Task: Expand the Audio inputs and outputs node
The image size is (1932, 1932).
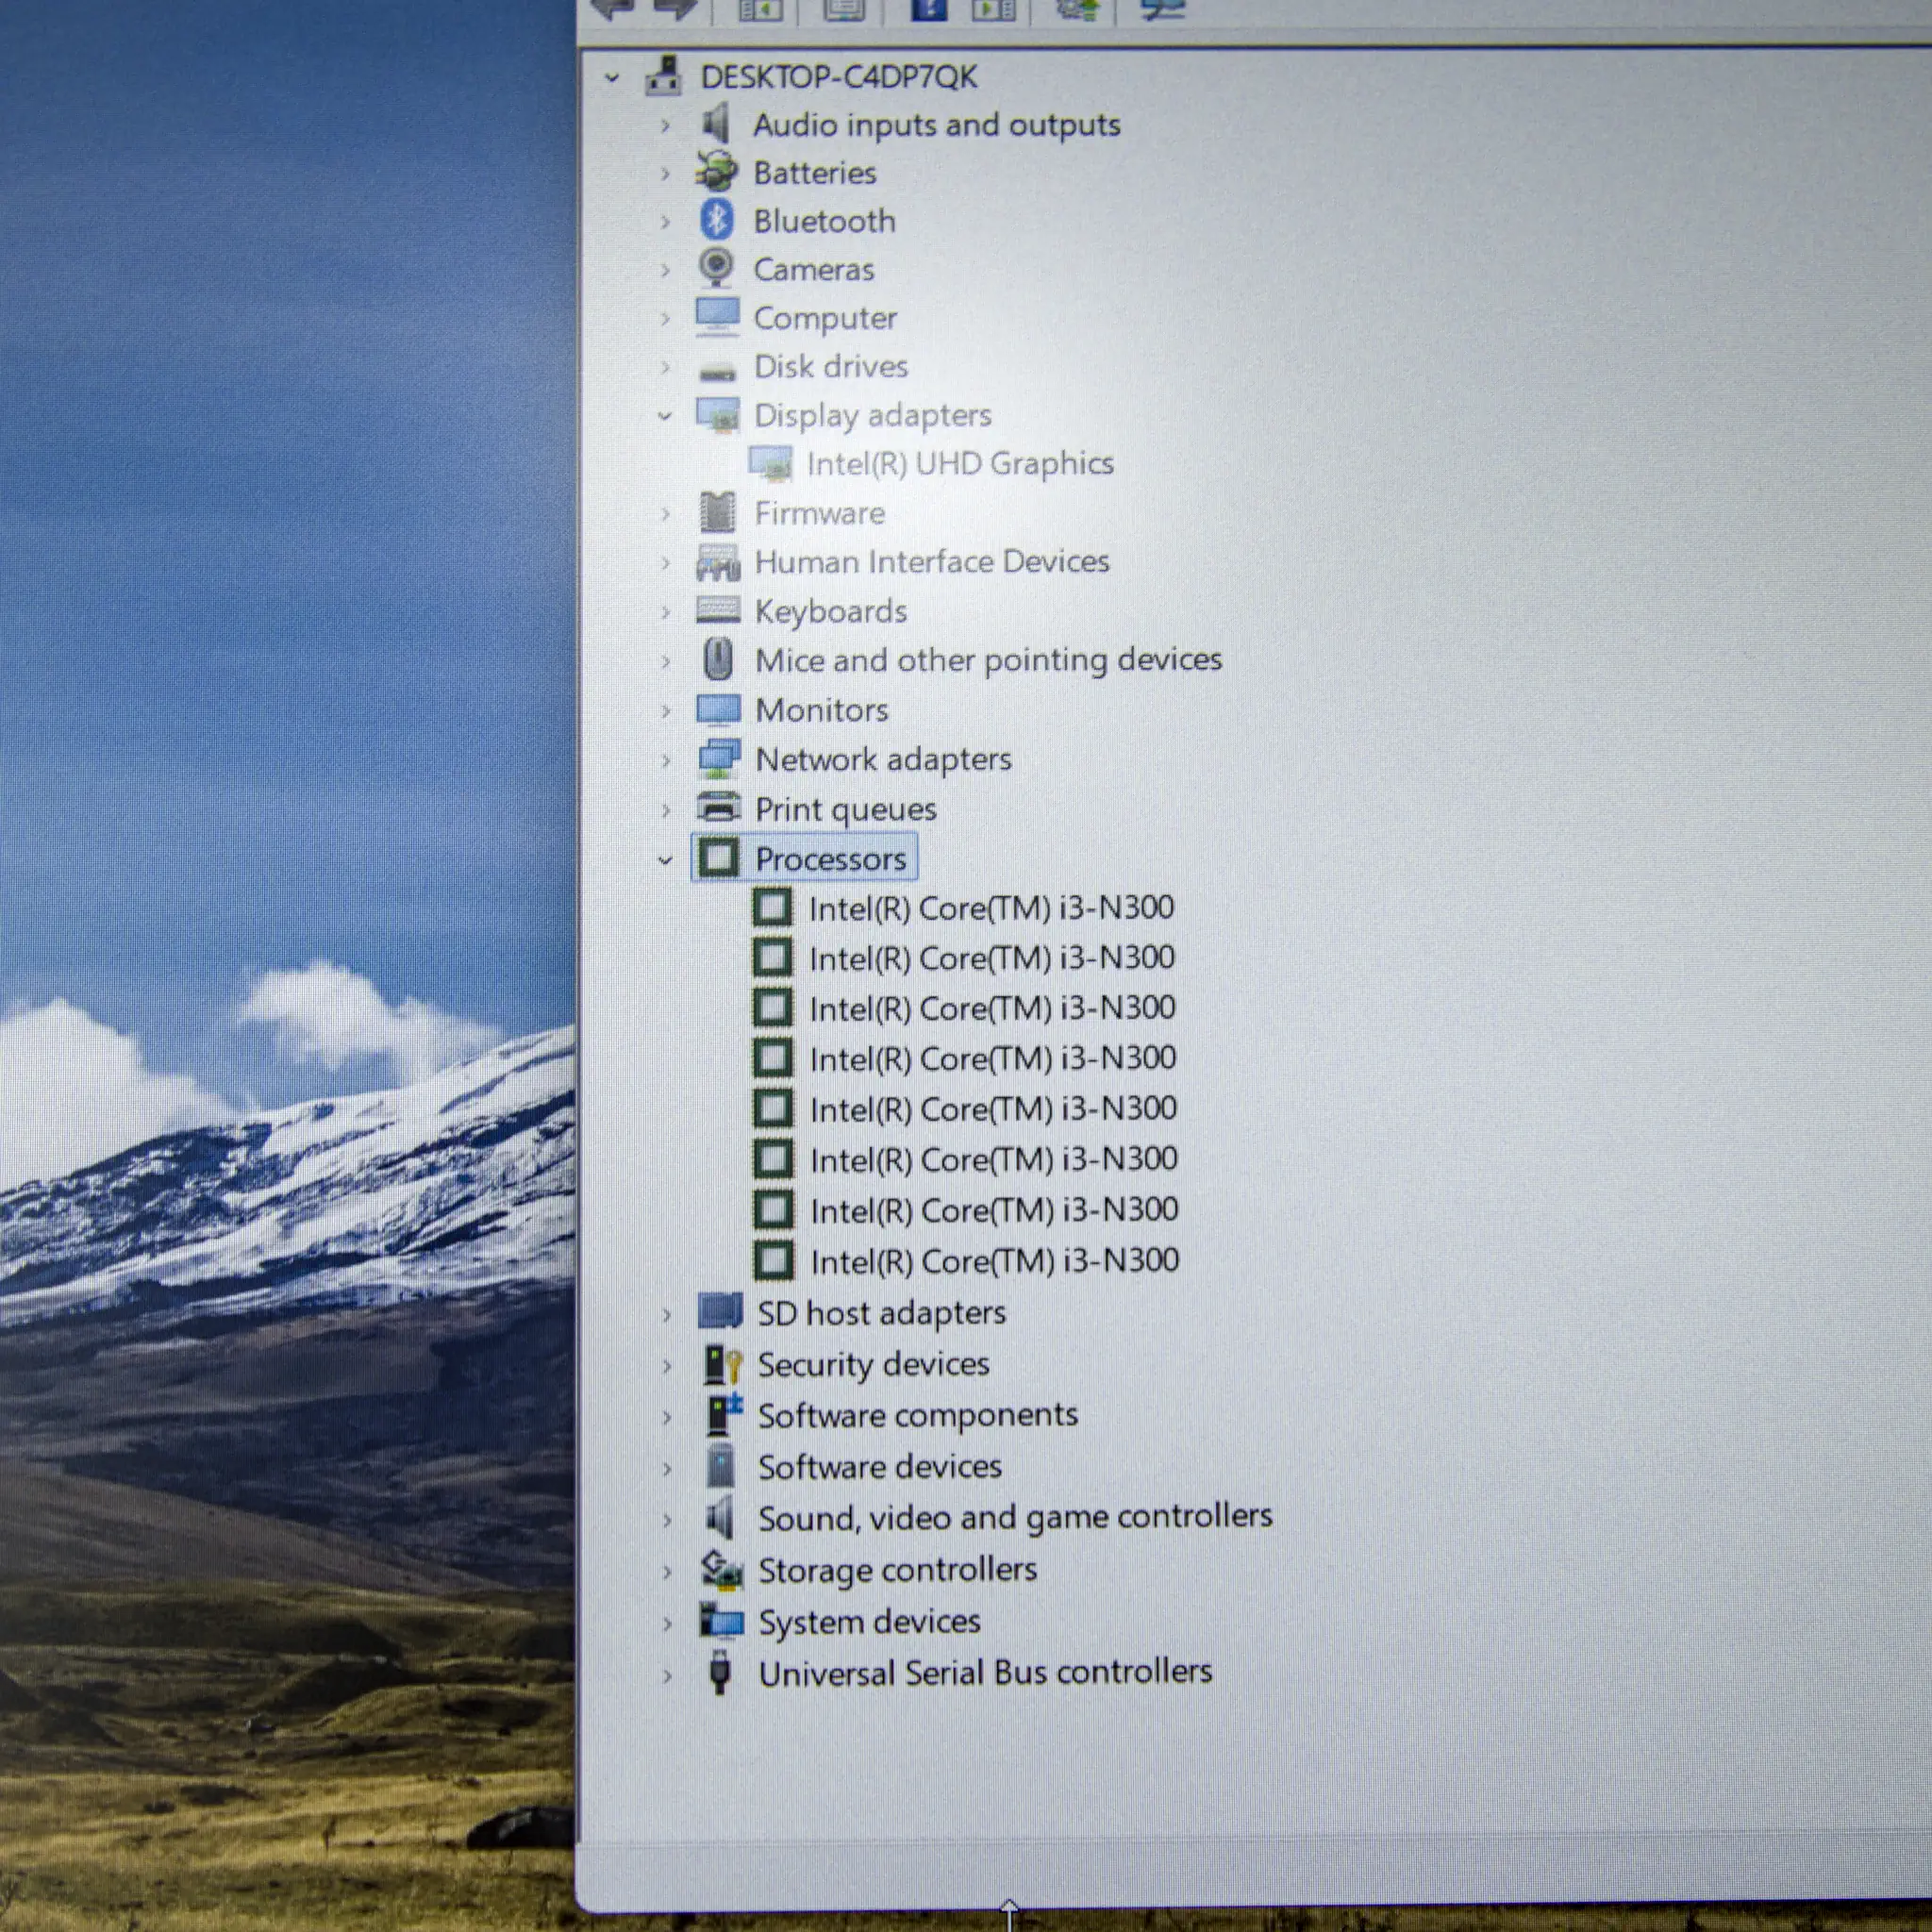Action: [x=665, y=125]
